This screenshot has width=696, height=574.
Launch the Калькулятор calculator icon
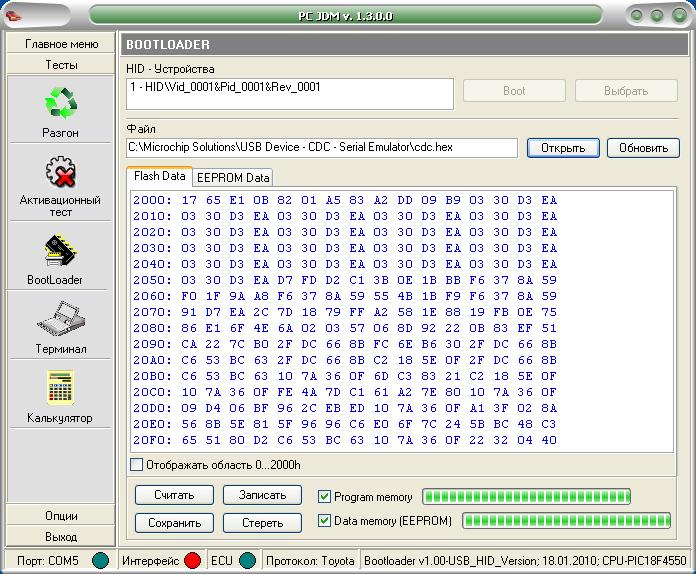(x=61, y=389)
